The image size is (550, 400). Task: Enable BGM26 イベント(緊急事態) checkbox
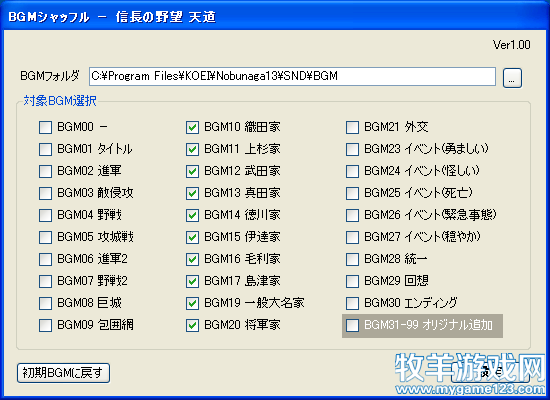click(352, 215)
